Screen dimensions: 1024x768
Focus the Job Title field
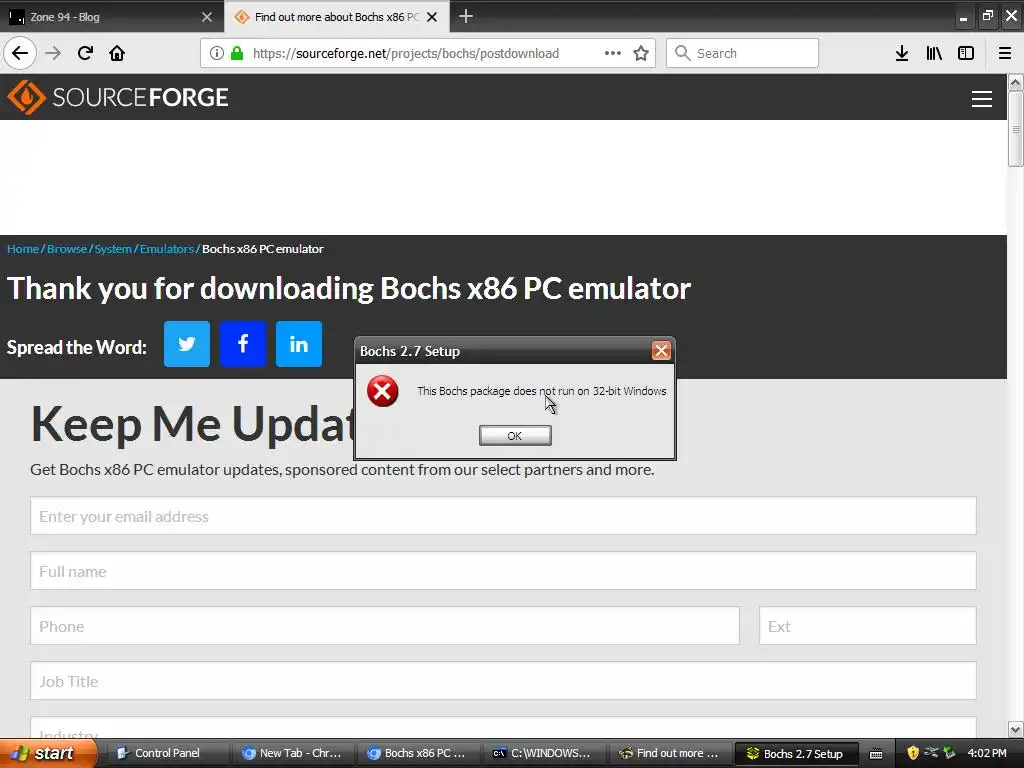click(503, 680)
